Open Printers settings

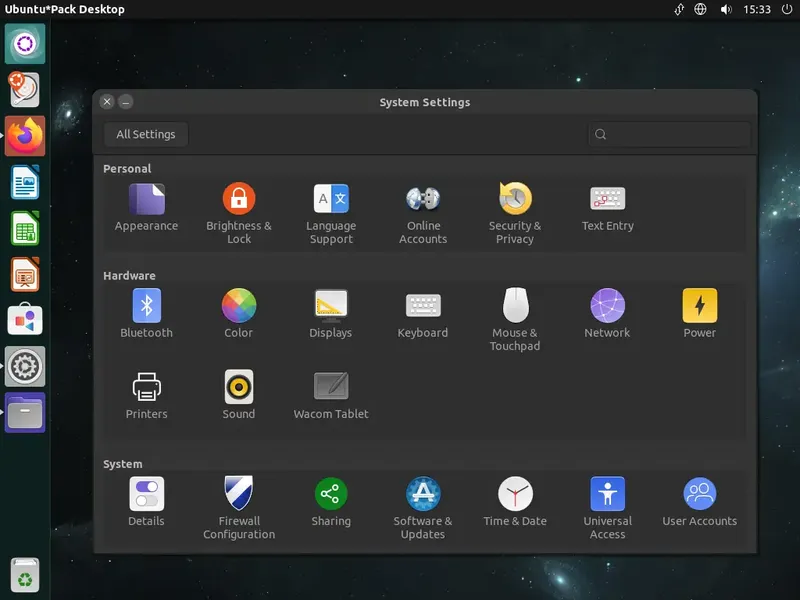[146, 395]
